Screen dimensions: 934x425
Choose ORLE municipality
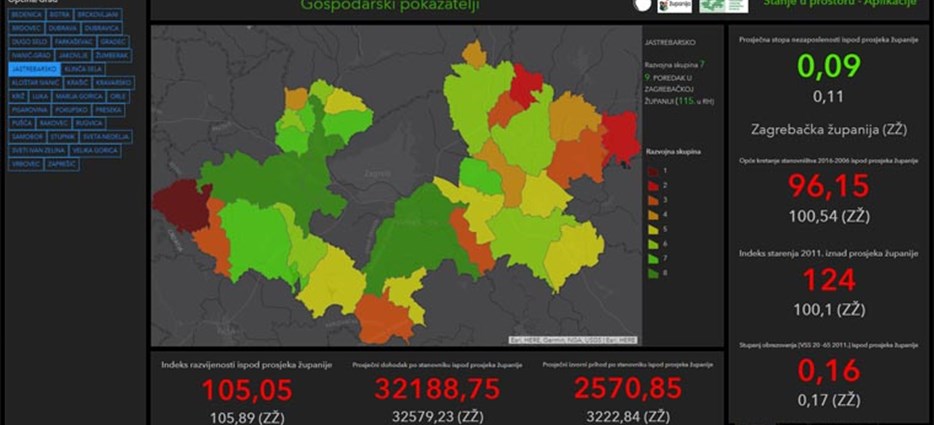(x=119, y=96)
